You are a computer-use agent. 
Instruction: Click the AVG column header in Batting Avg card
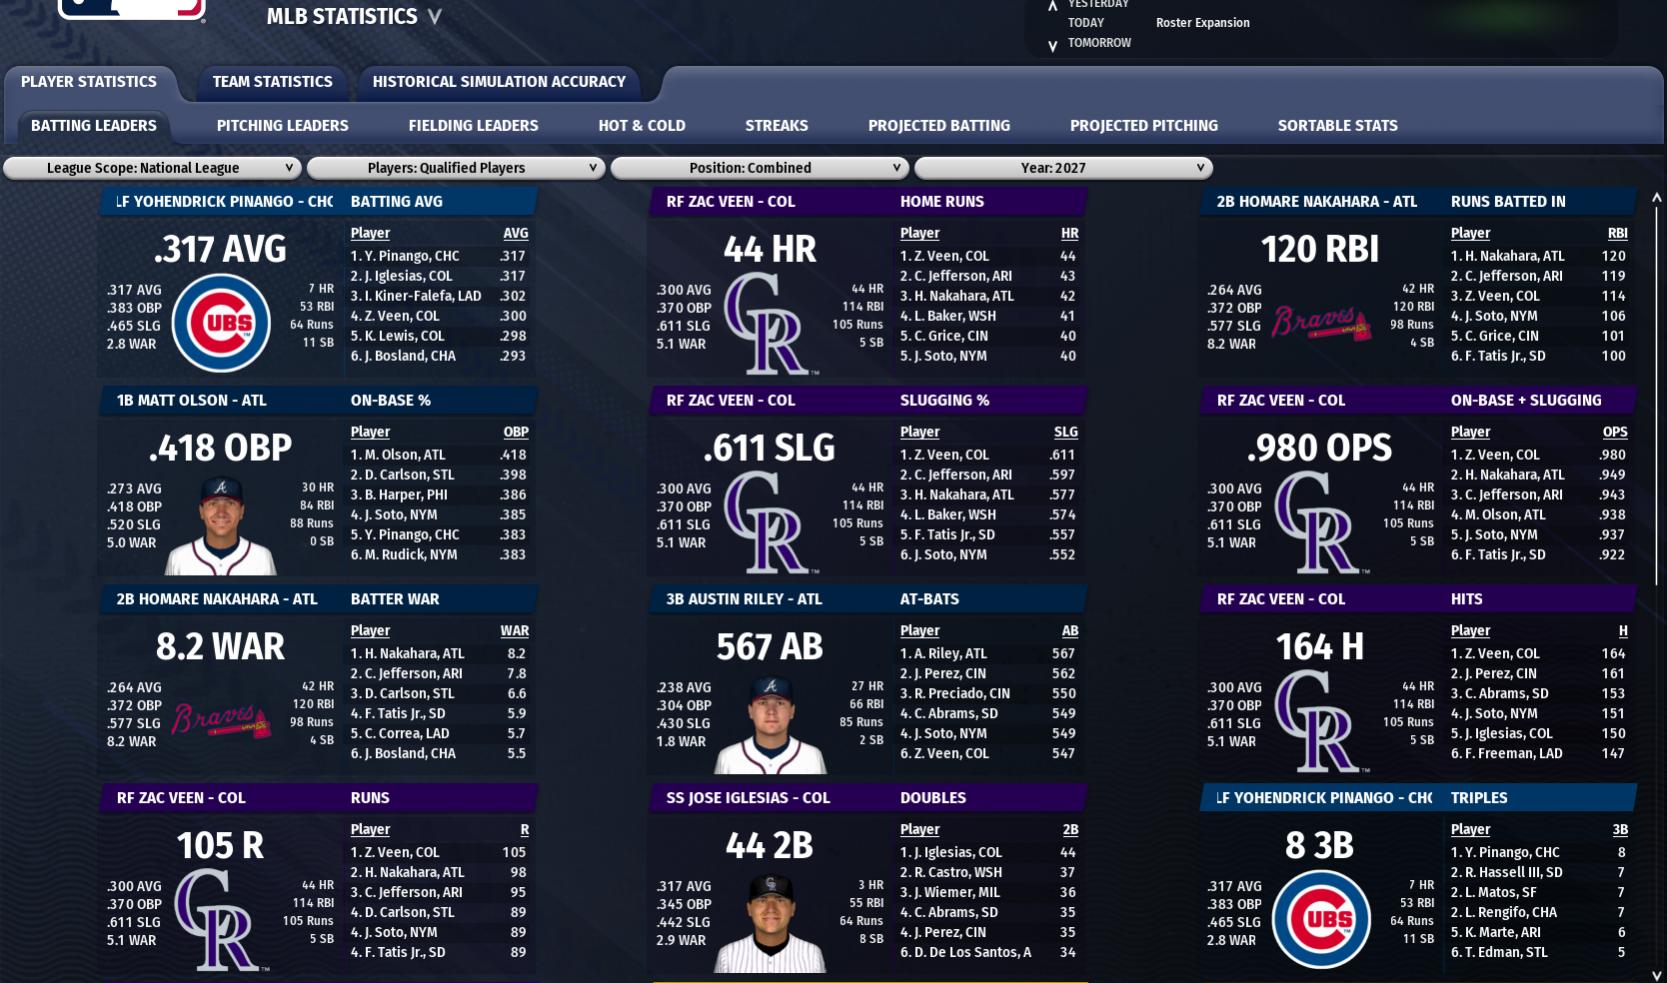click(516, 233)
